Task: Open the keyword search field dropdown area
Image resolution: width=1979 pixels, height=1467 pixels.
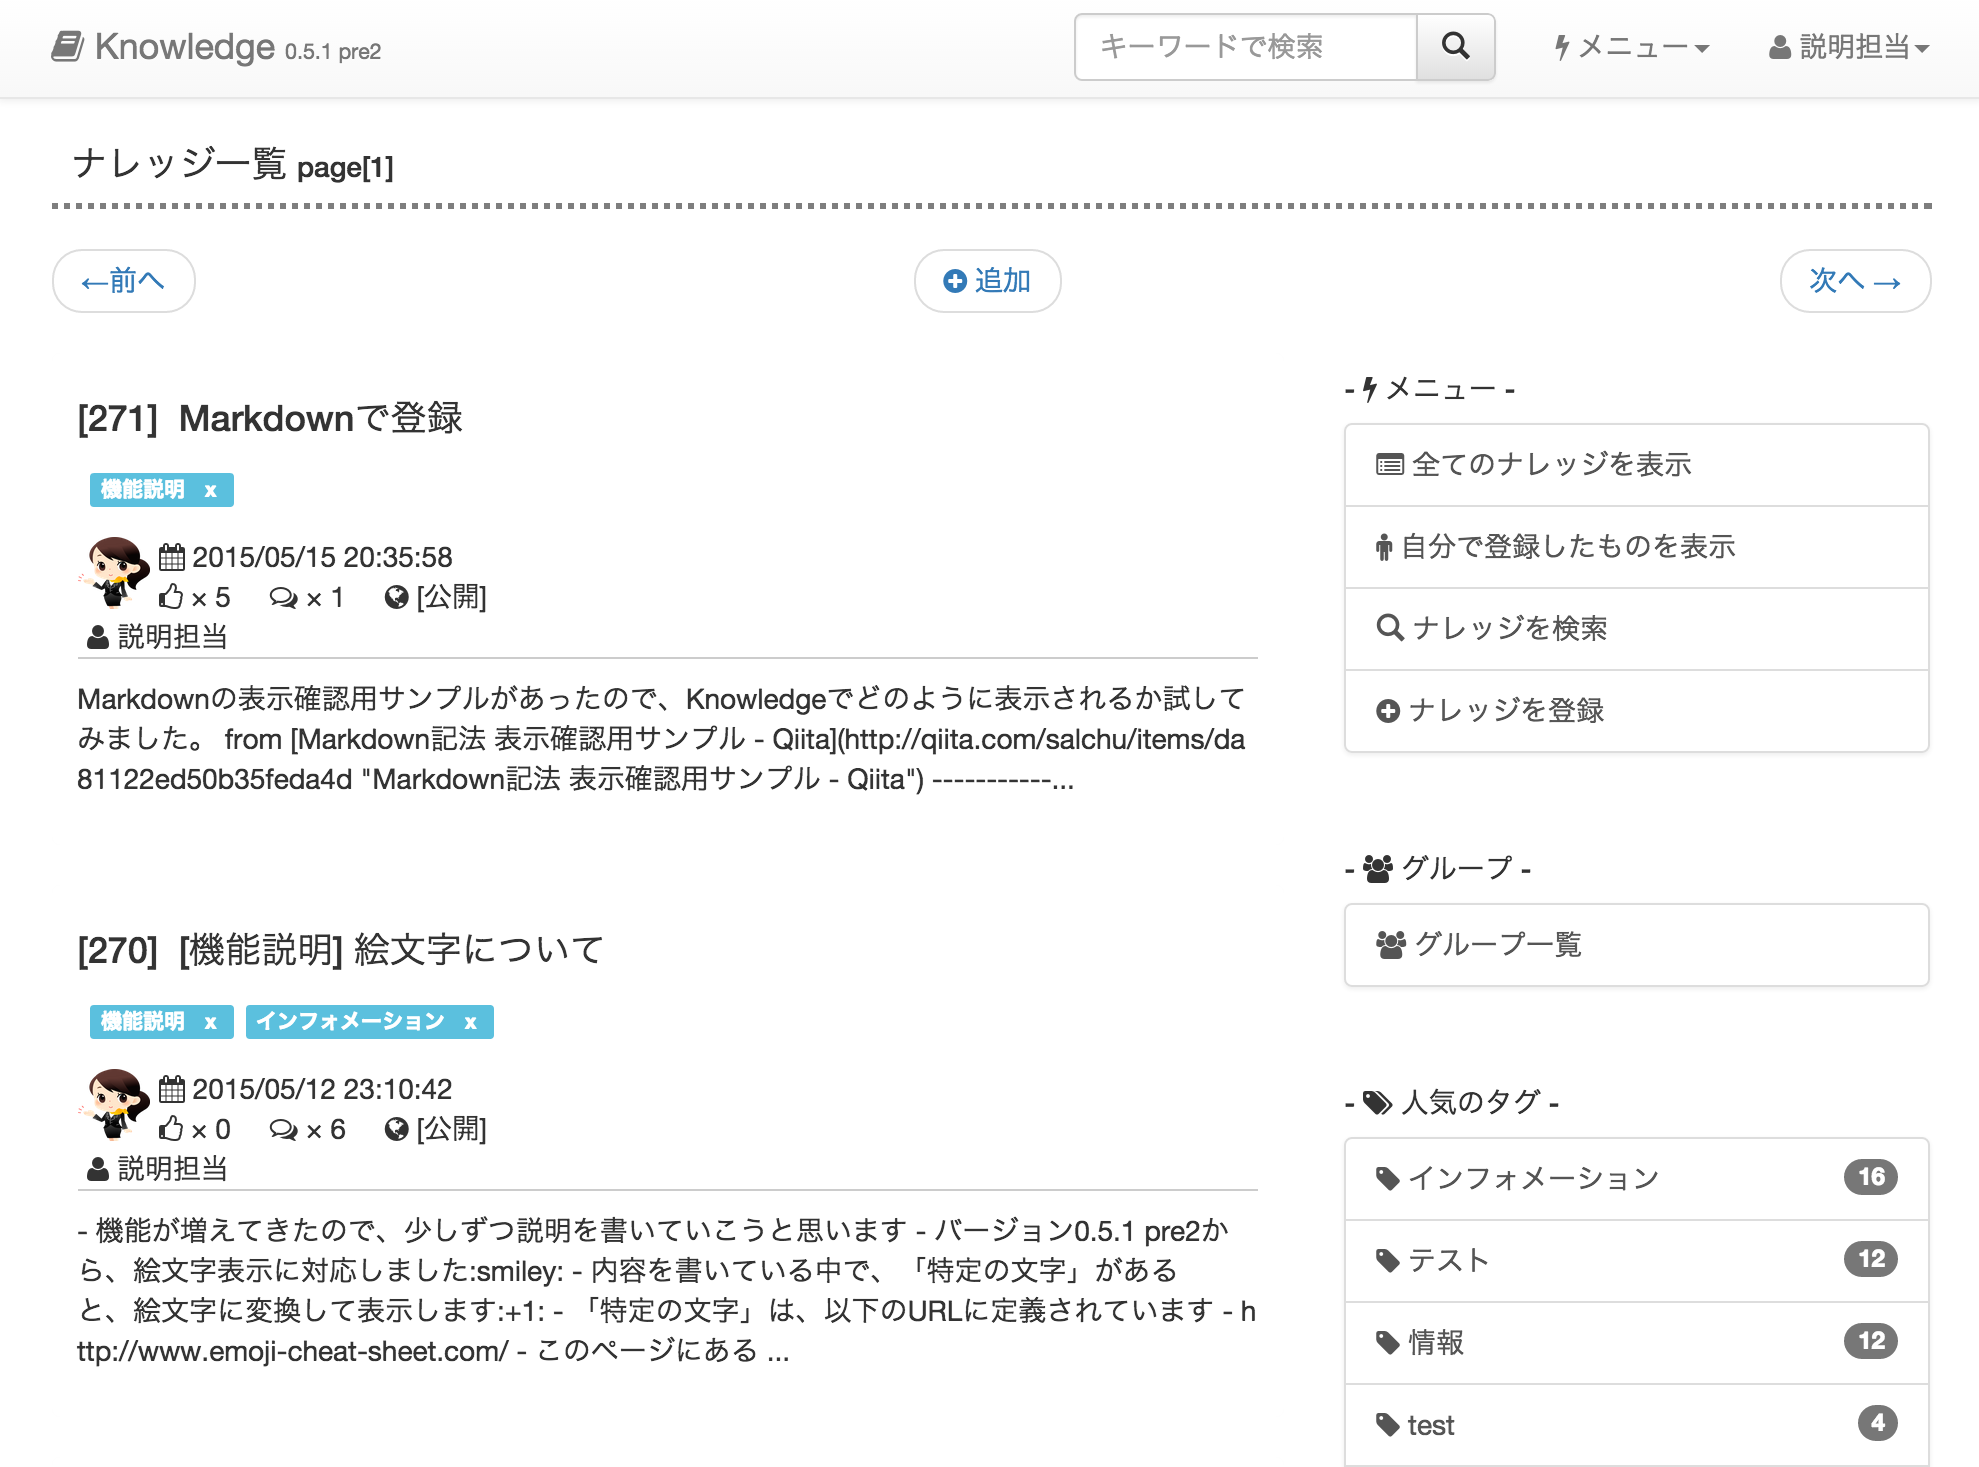Action: click(1245, 46)
